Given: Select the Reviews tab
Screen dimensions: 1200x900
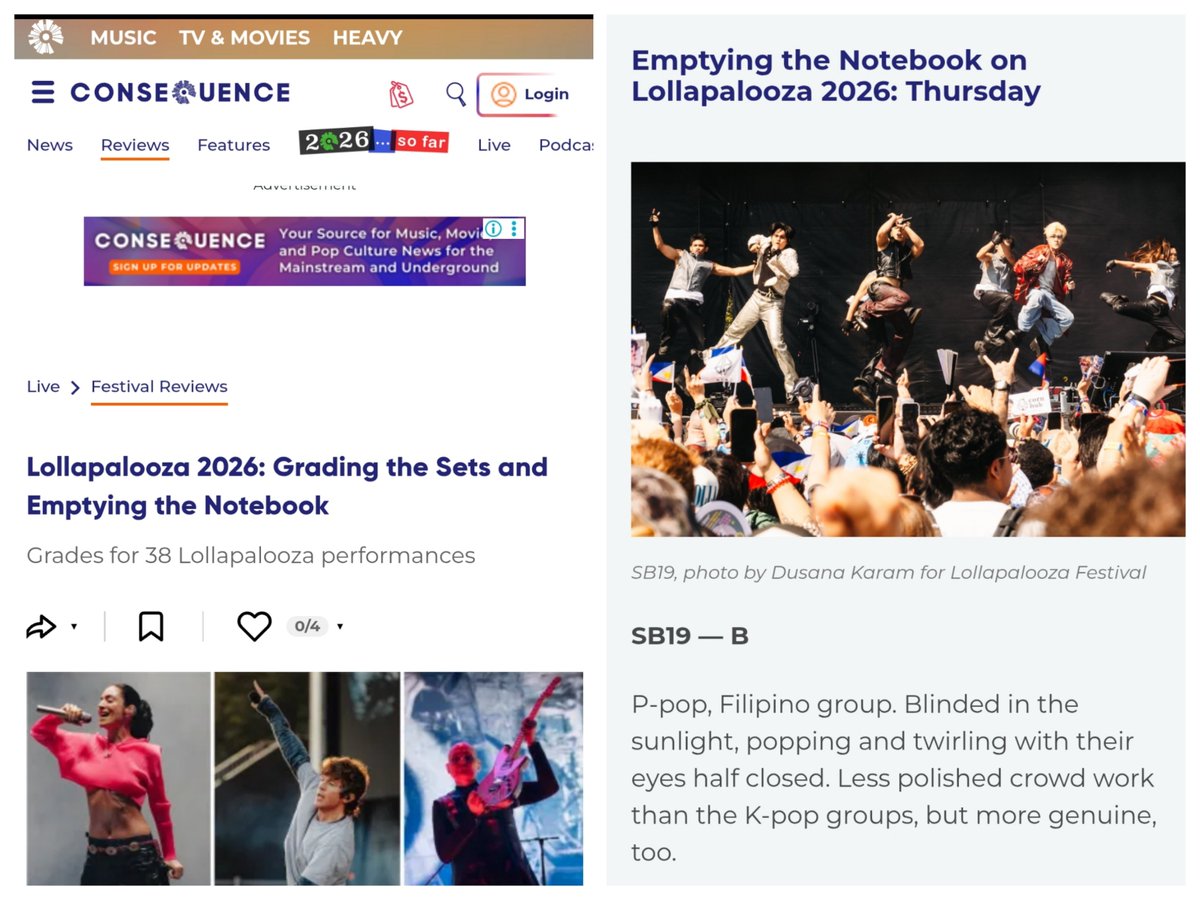Looking at the screenshot, I should point(135,145).
